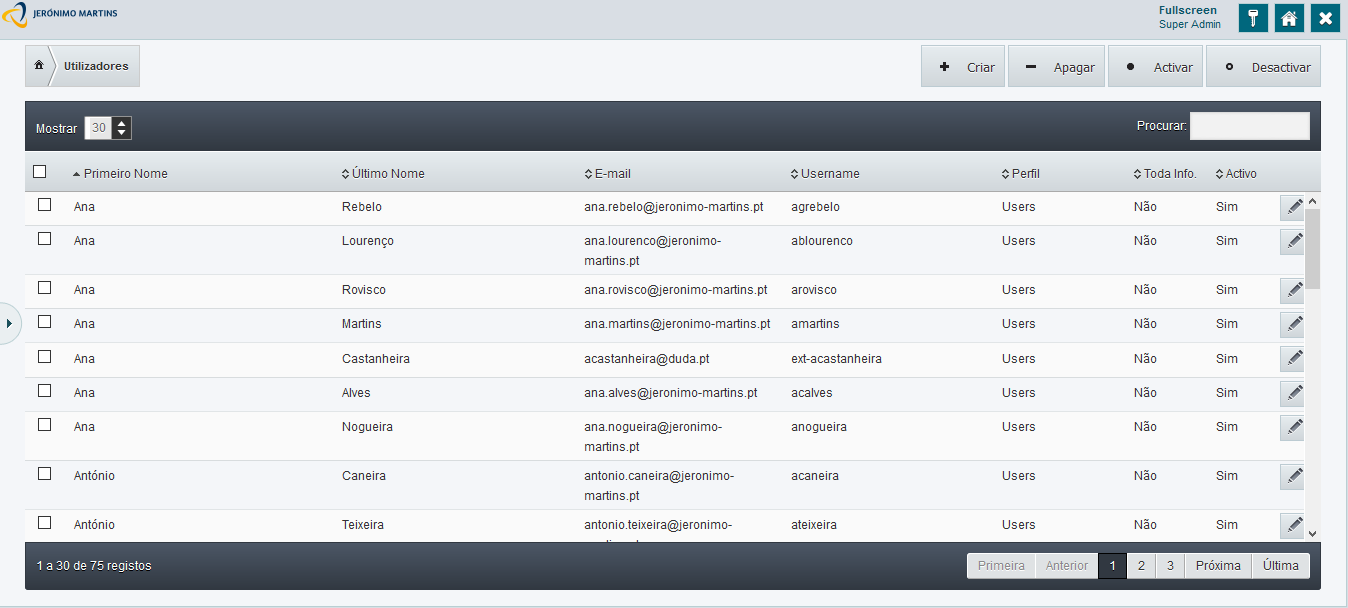Click the Jerónimo Martins logo

click(60, 14)
